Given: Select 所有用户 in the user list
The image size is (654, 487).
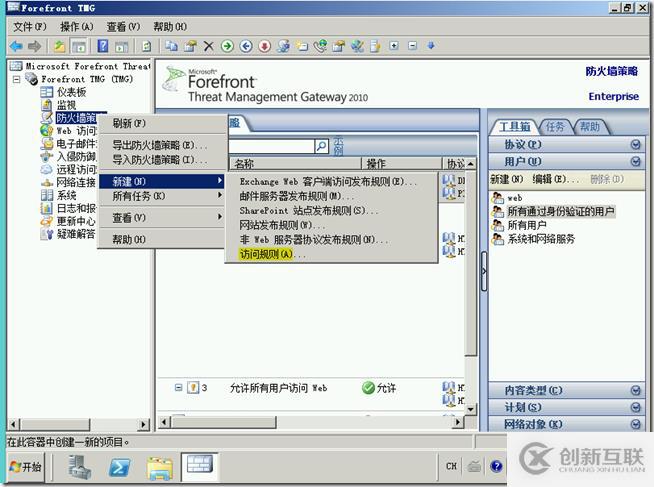Looking at the screenshot, I should pos(527,225).
